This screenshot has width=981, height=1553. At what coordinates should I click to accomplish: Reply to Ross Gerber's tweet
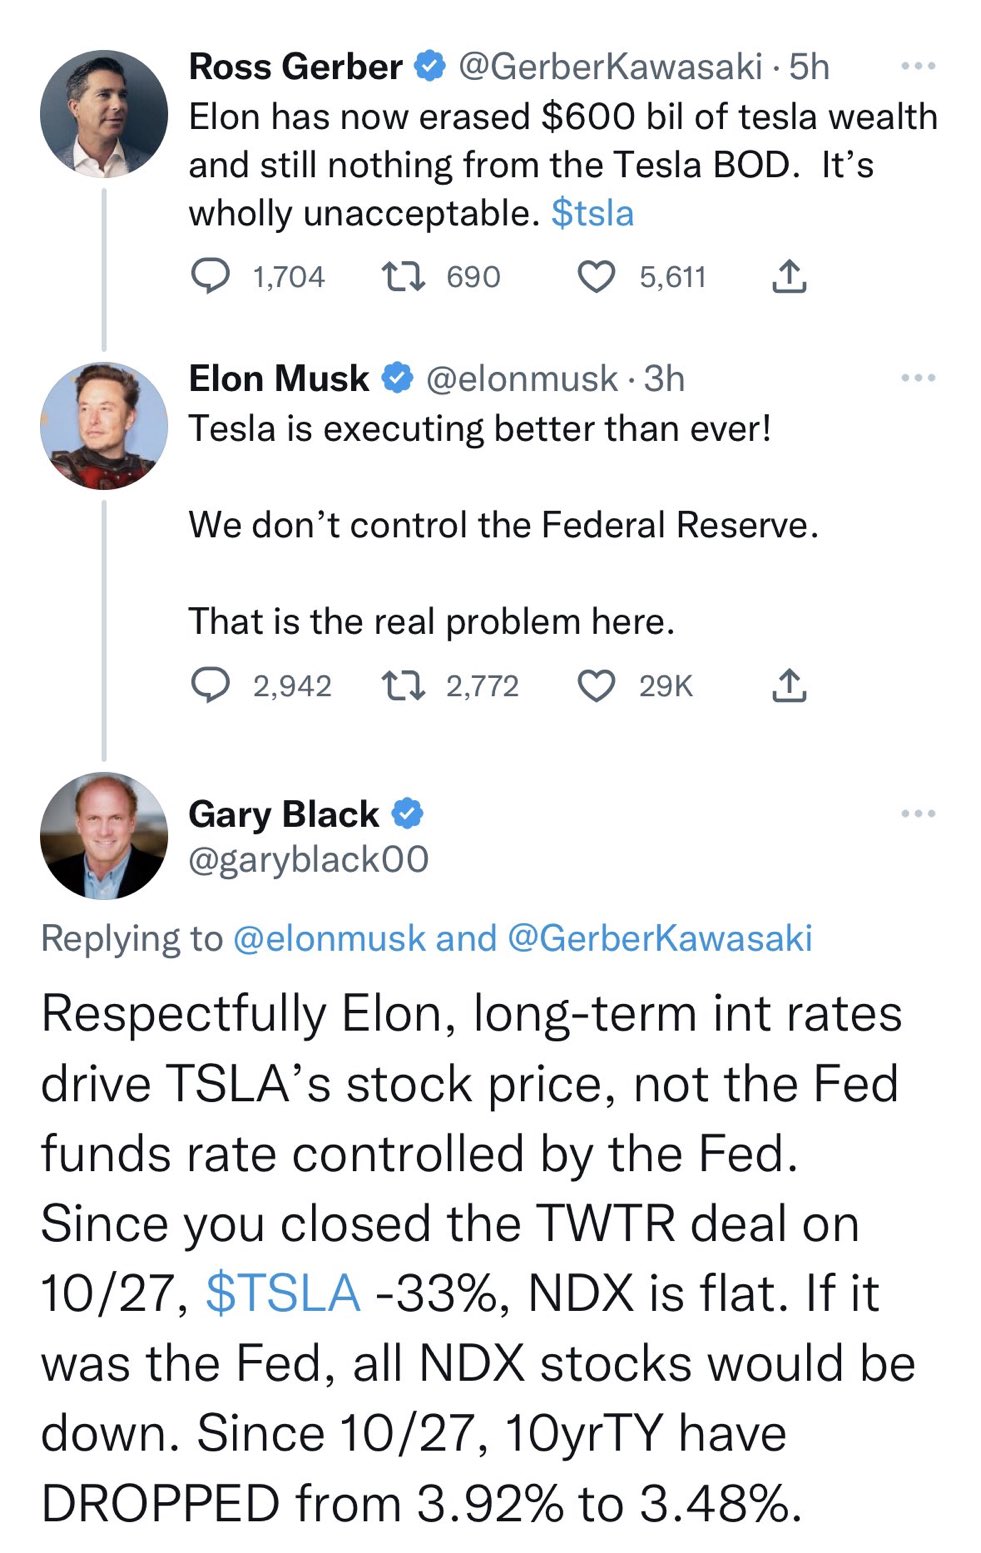[x=210, y=276]
